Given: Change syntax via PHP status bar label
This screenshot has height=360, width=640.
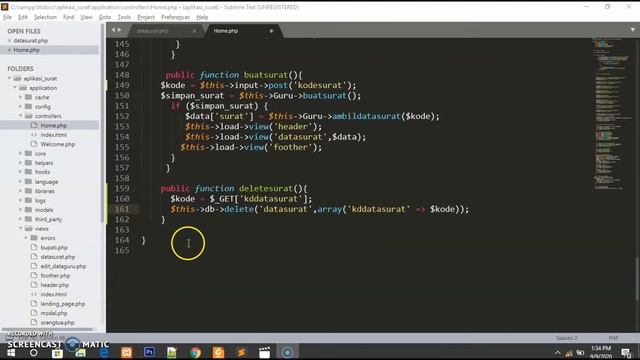Looking at the screenshot, I should [613, 338].
